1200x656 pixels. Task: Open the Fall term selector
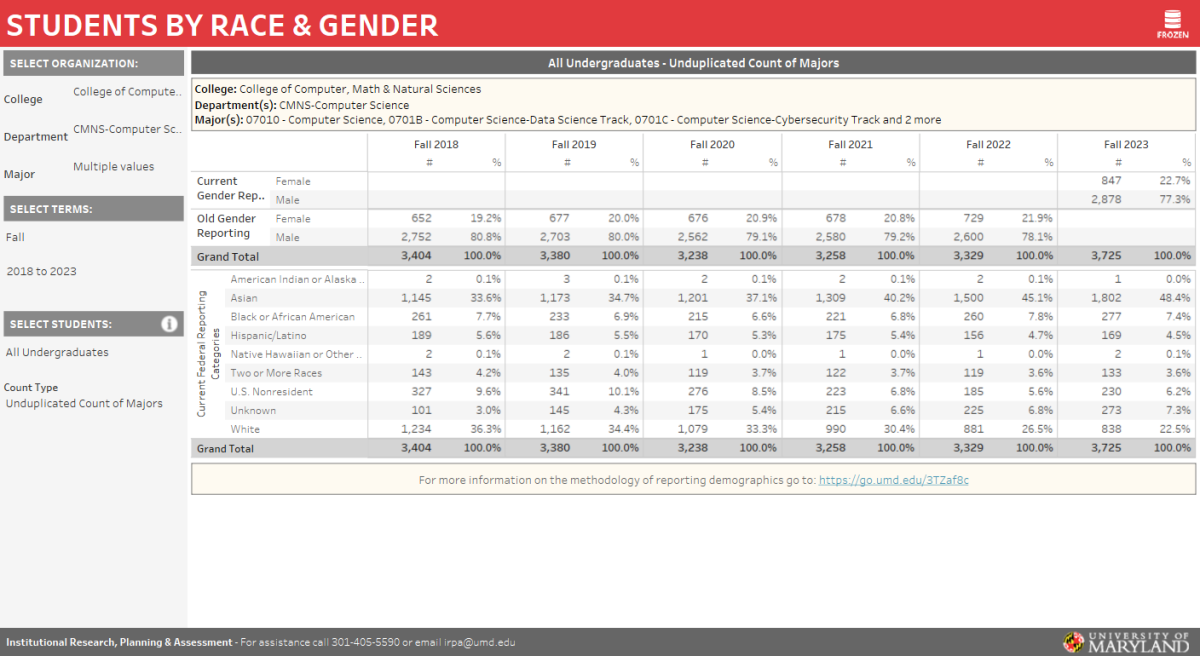(15, 237)
